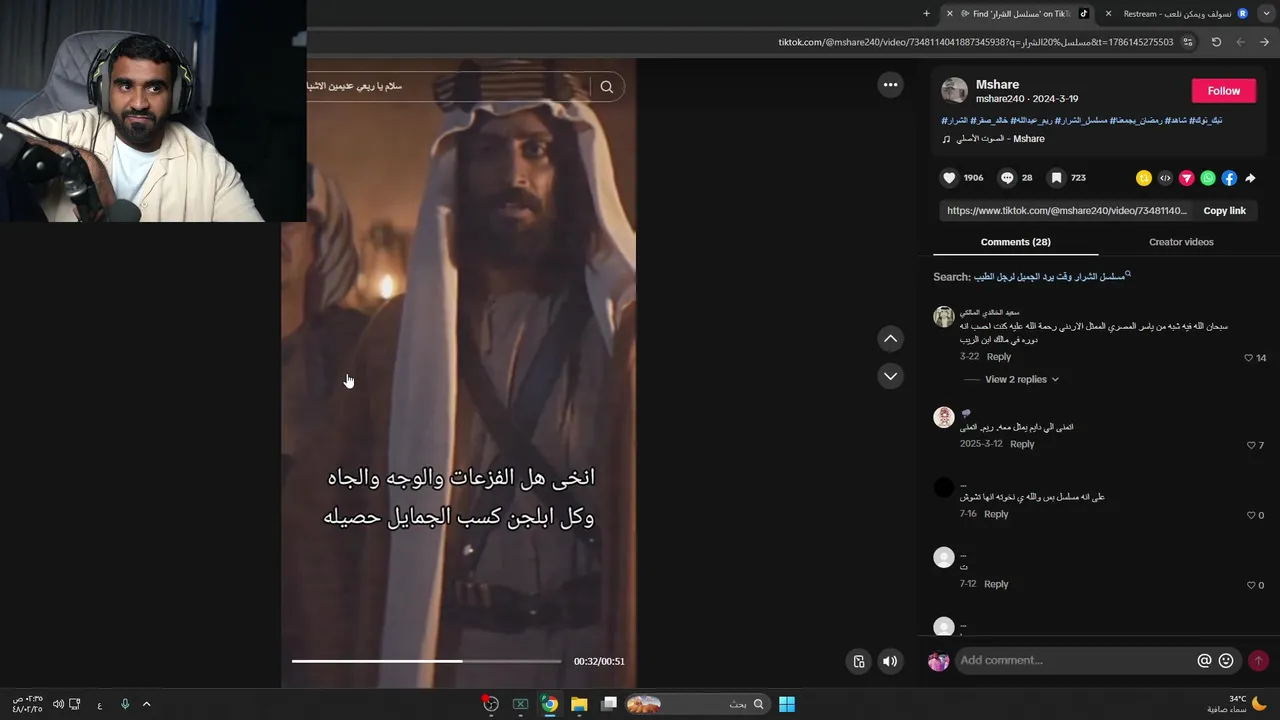This screenshot has width=1280, height=720.
Task: Reply to the 2025-3-12 comment
Action: [x=1022, y=444]
